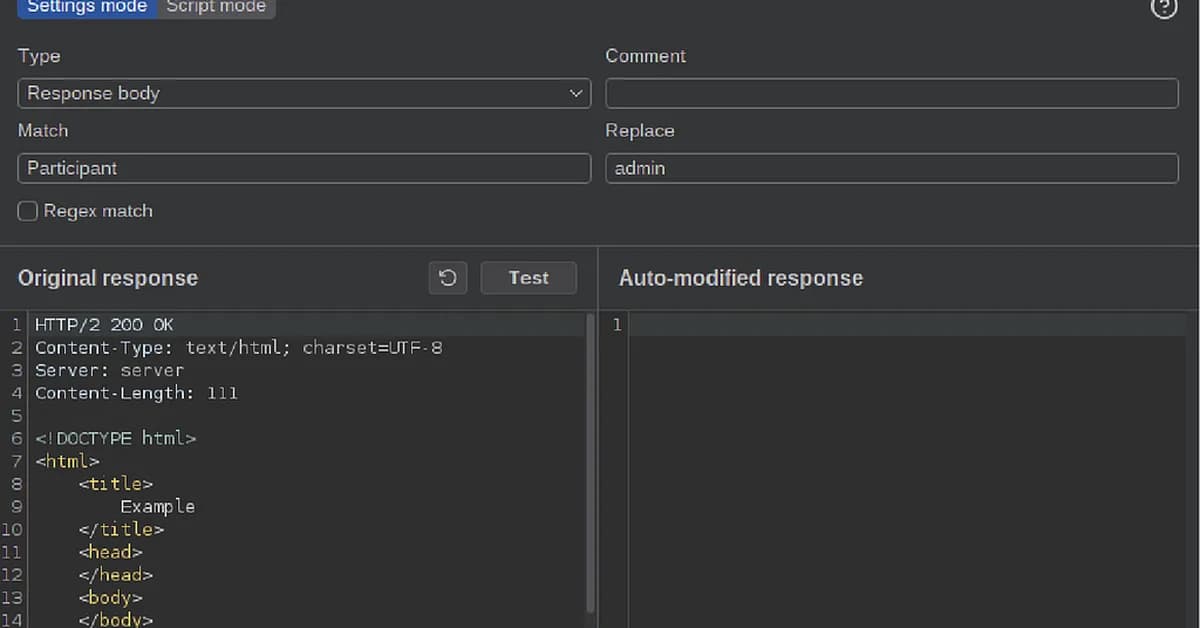Click the '<html>' tag line

(67, 461)
